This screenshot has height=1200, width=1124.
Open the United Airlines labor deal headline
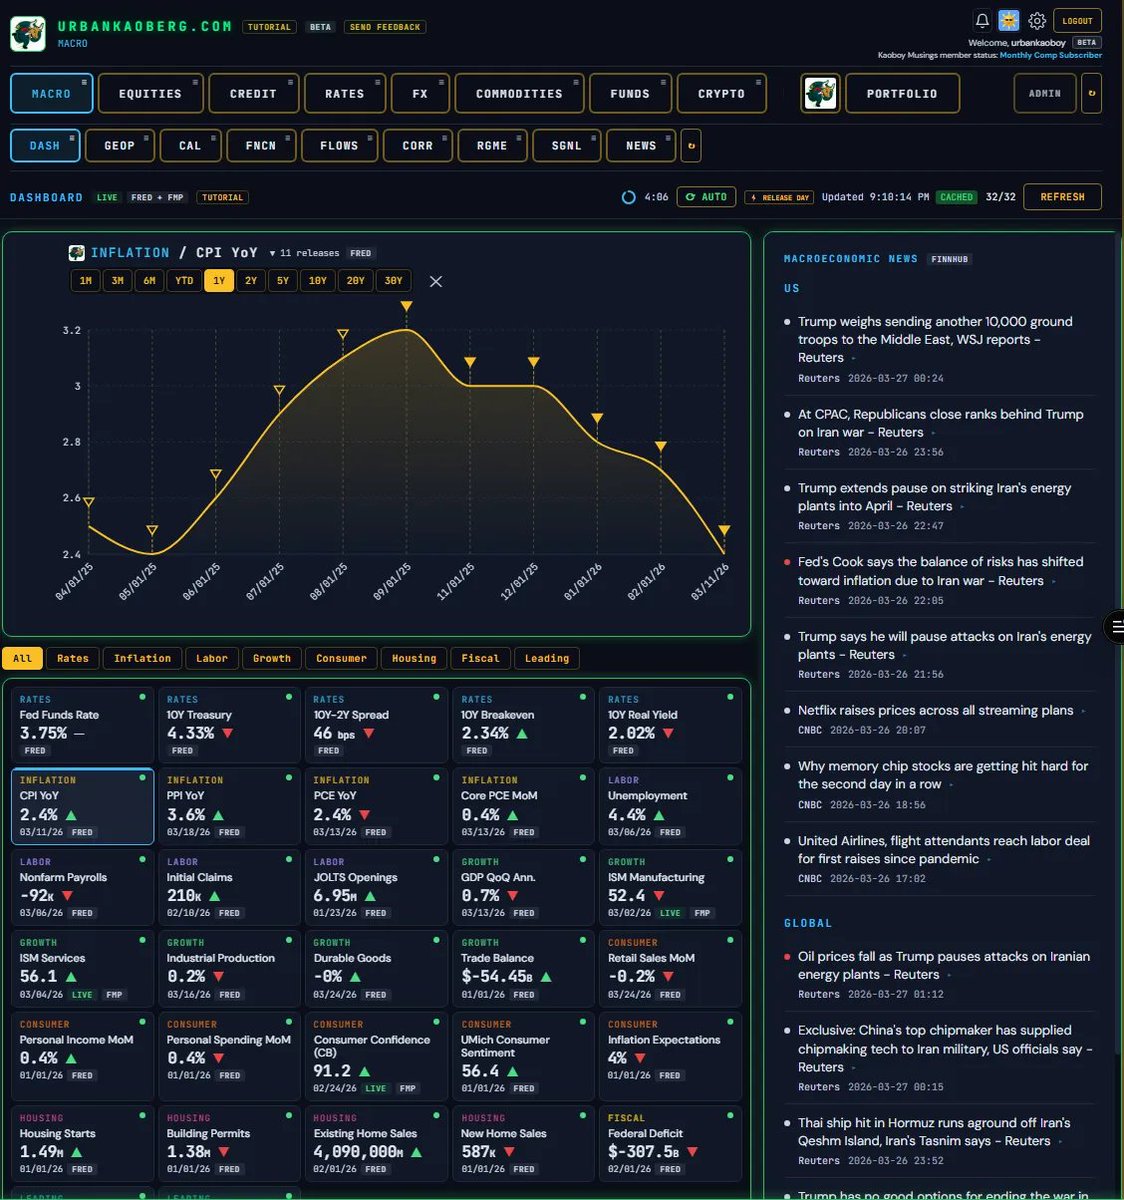pos(944,850)
